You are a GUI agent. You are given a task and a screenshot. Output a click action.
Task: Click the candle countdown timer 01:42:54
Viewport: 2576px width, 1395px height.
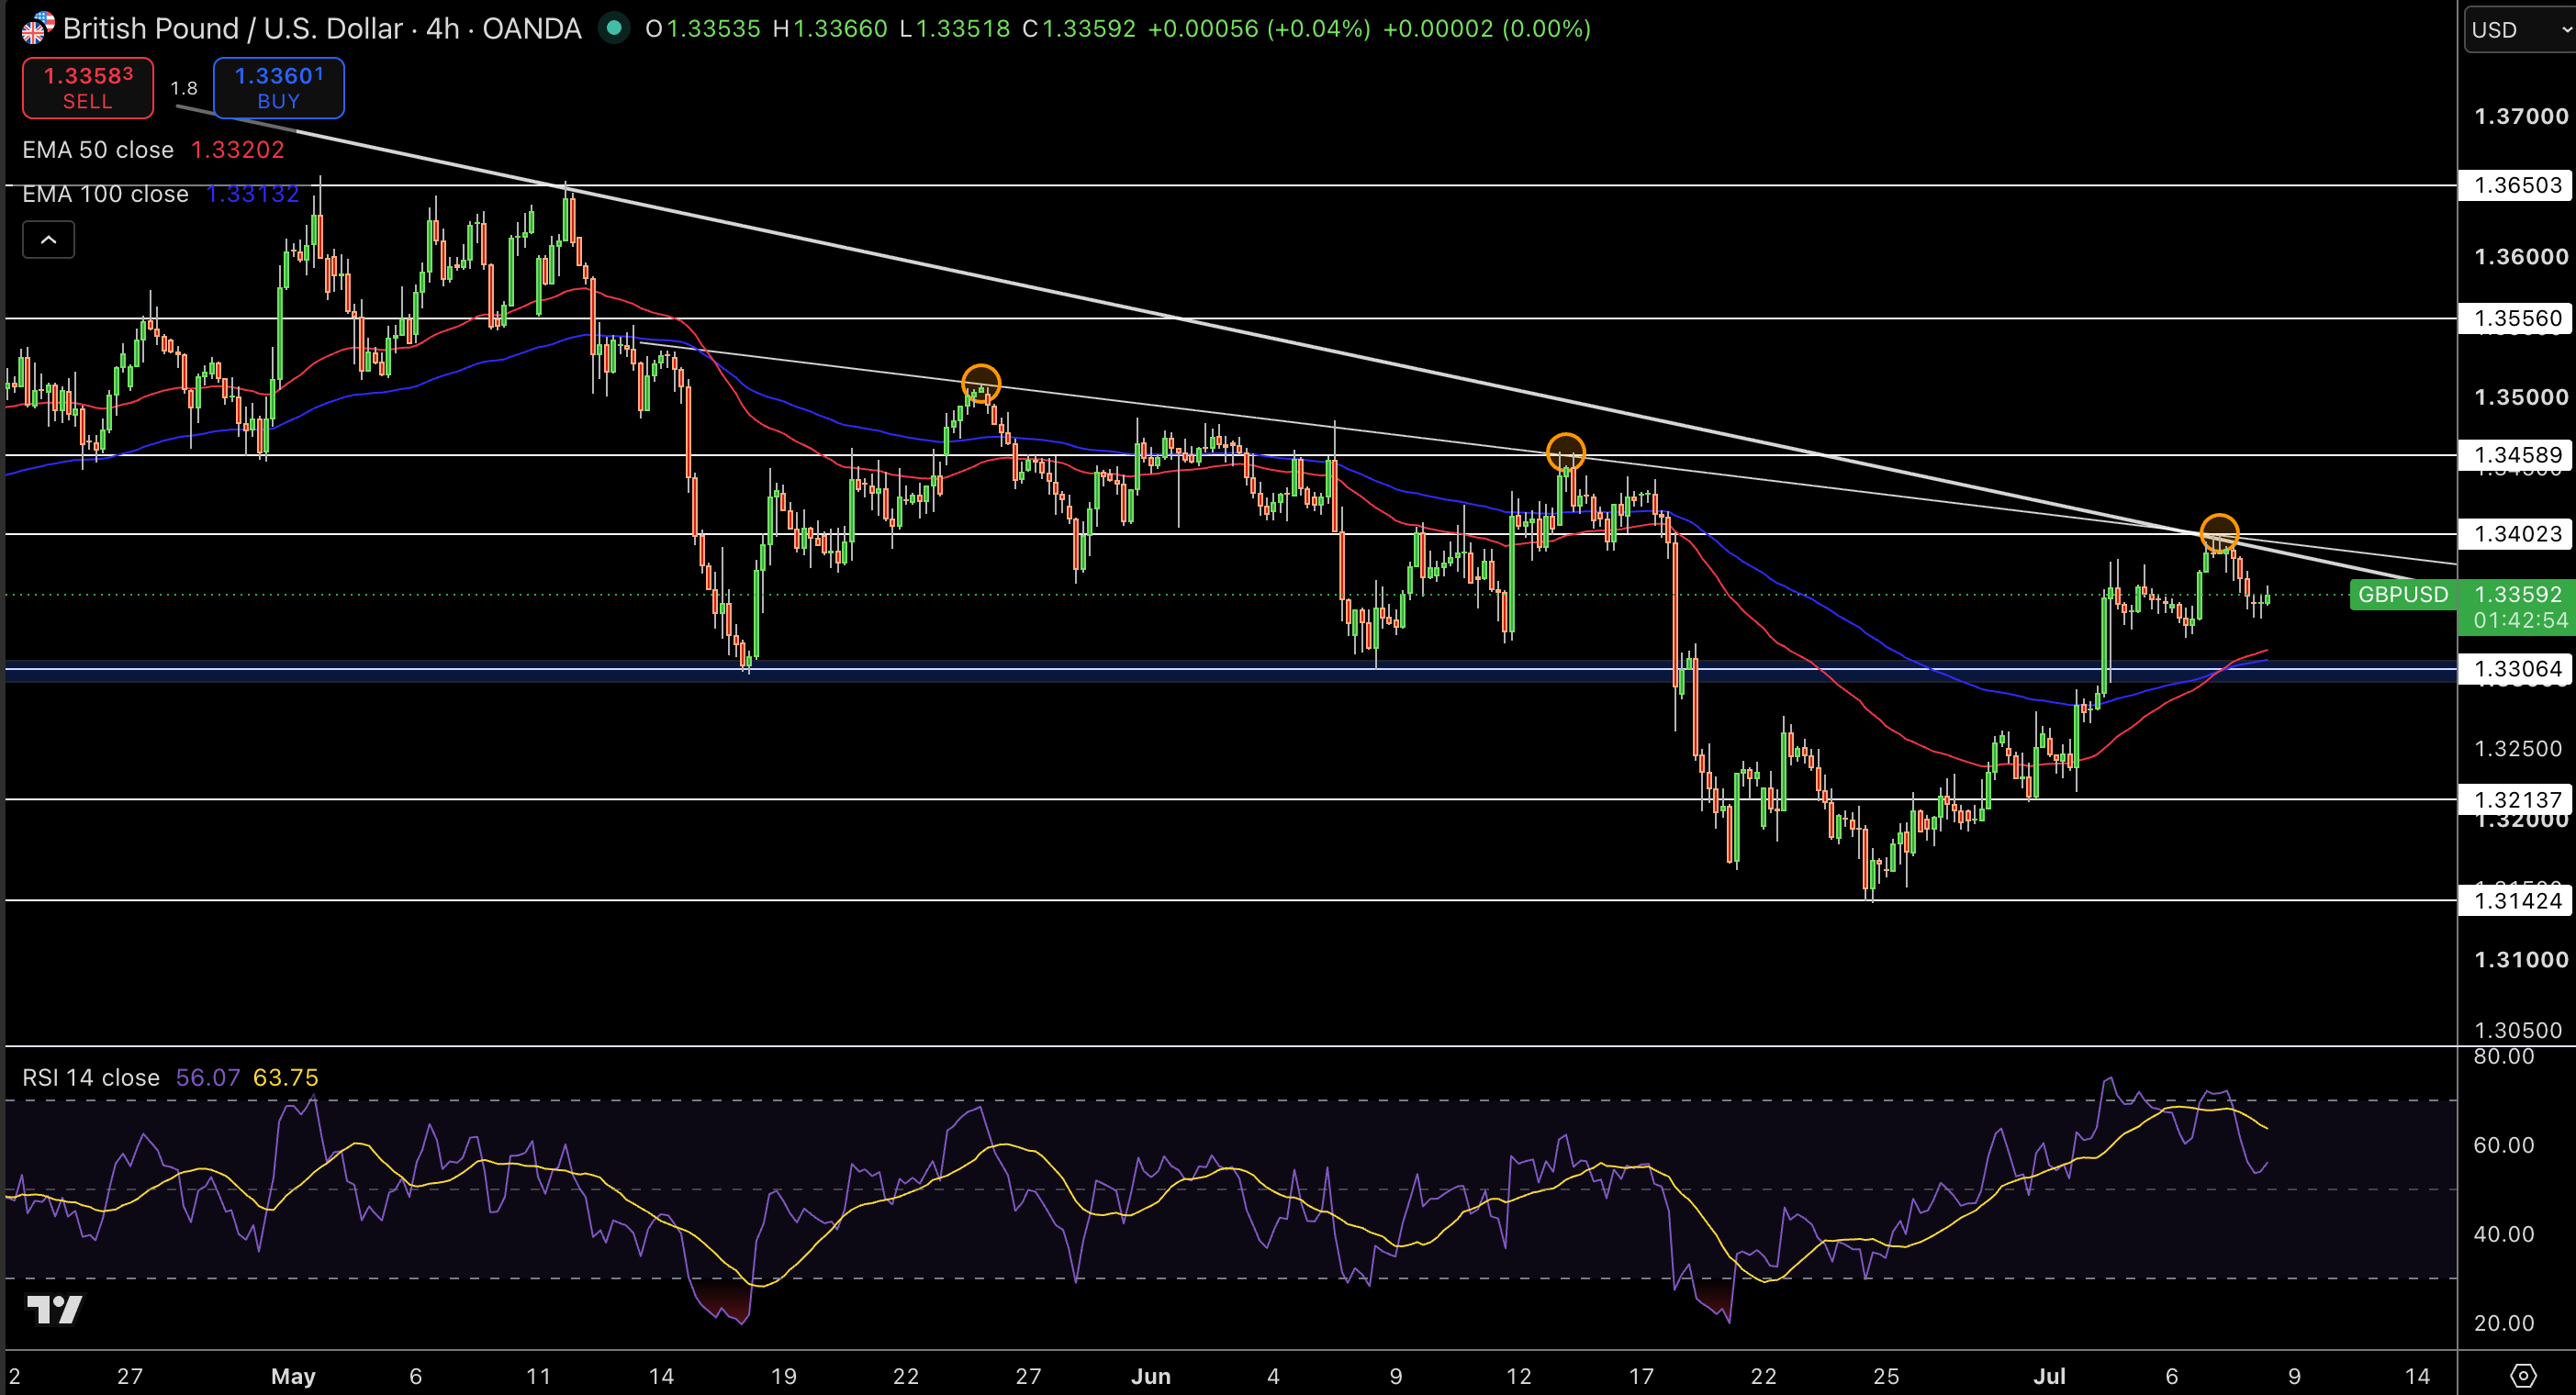click(2520, 620)
